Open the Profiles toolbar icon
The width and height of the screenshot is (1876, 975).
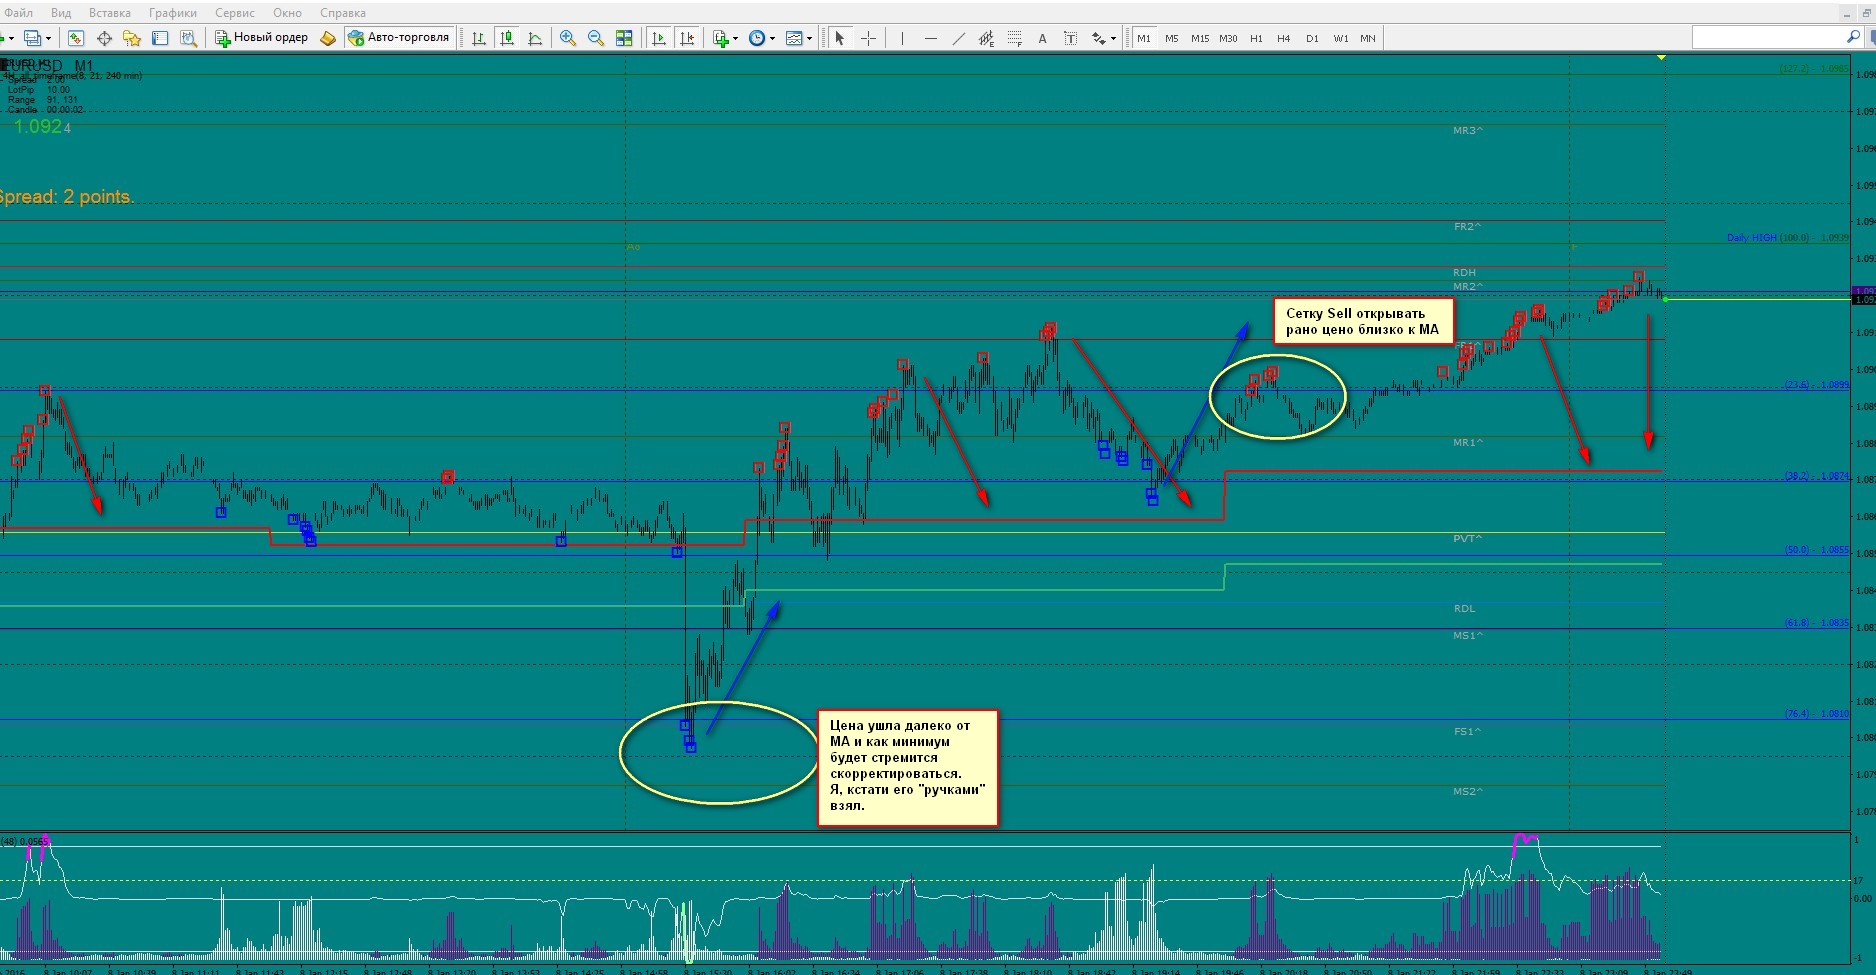click(x=32, y=38)
